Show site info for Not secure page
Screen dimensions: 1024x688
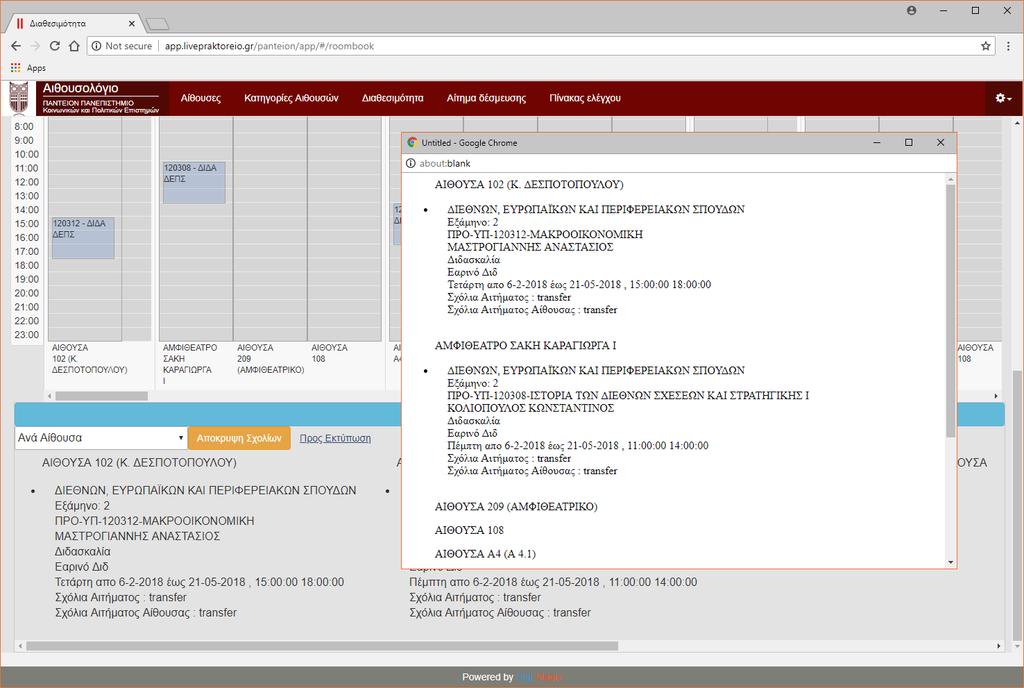pos(122,46)
